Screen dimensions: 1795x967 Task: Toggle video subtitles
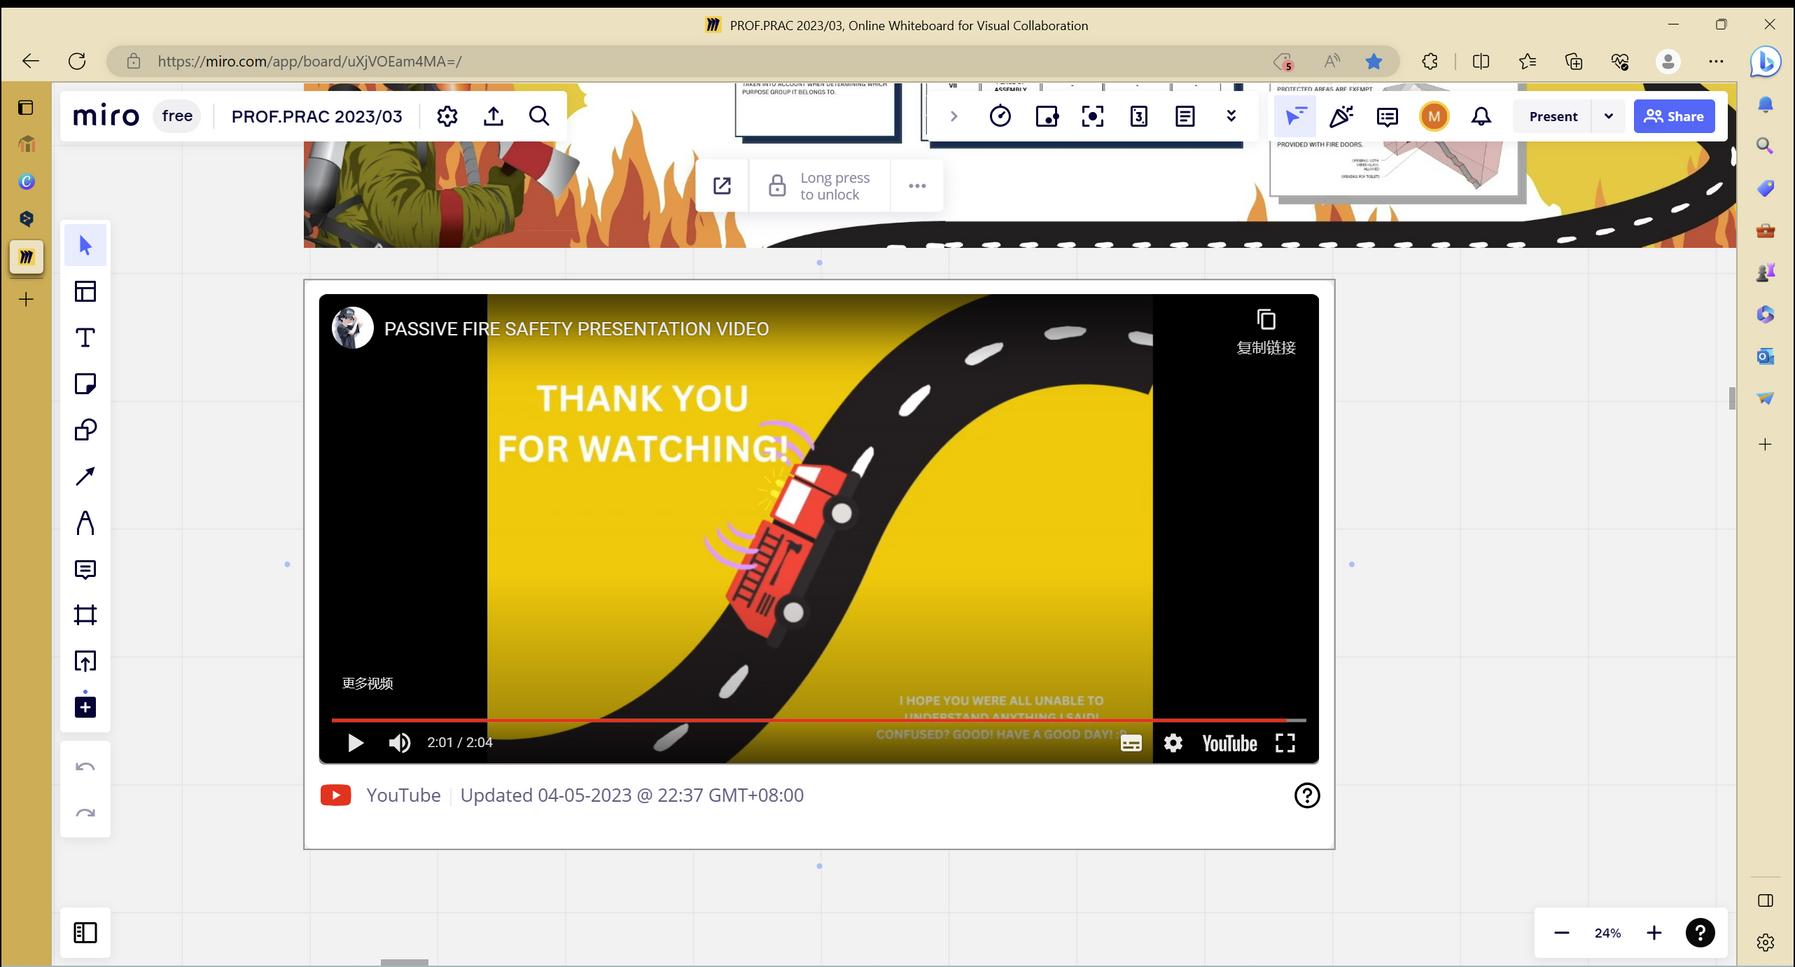tap(1131, 743)
